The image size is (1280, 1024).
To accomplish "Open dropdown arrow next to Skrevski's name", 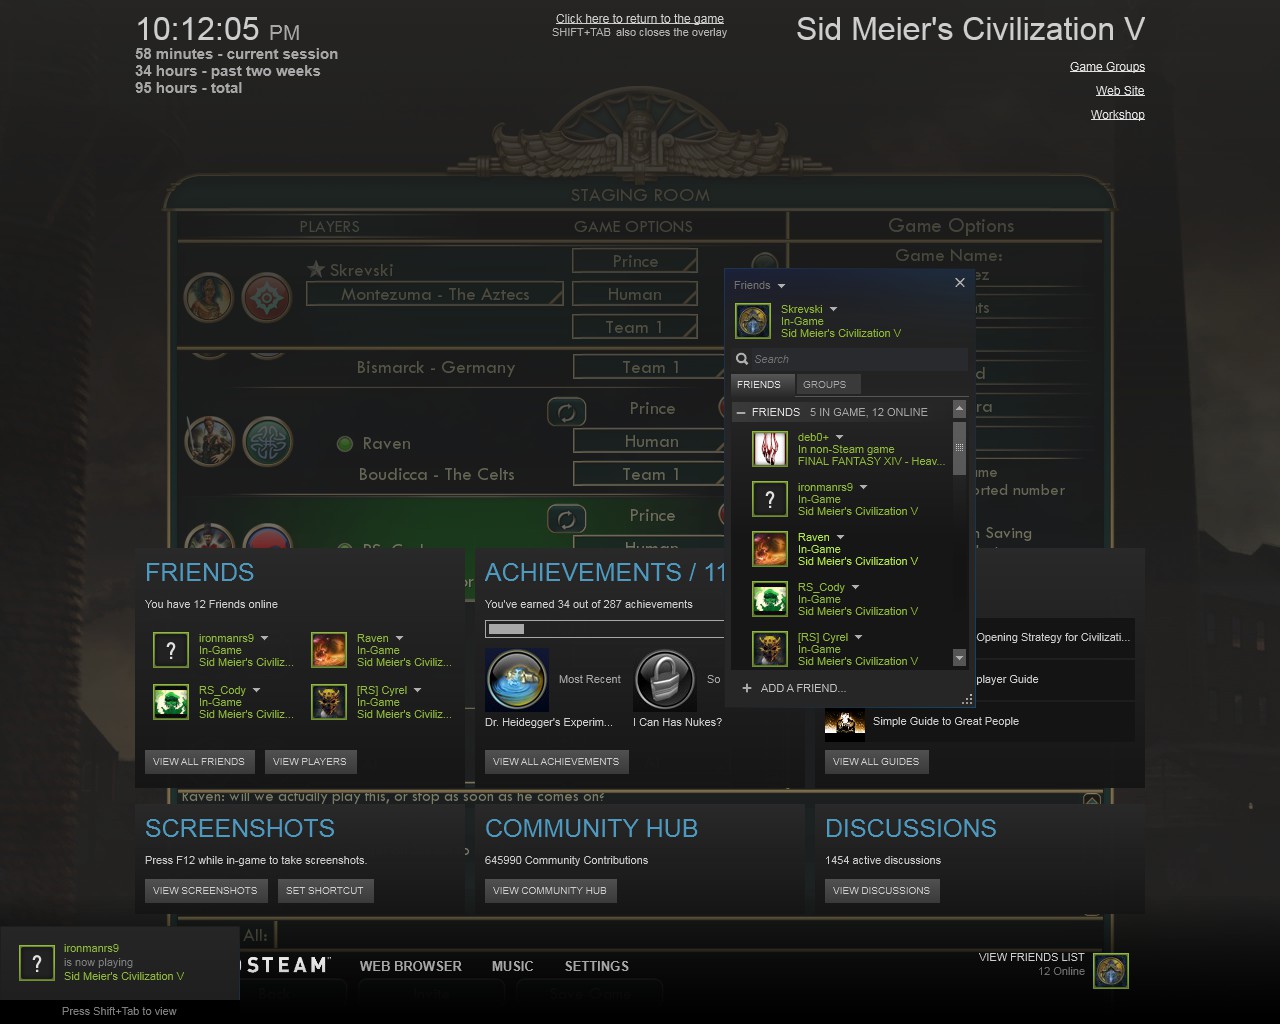I will [833, 309].
